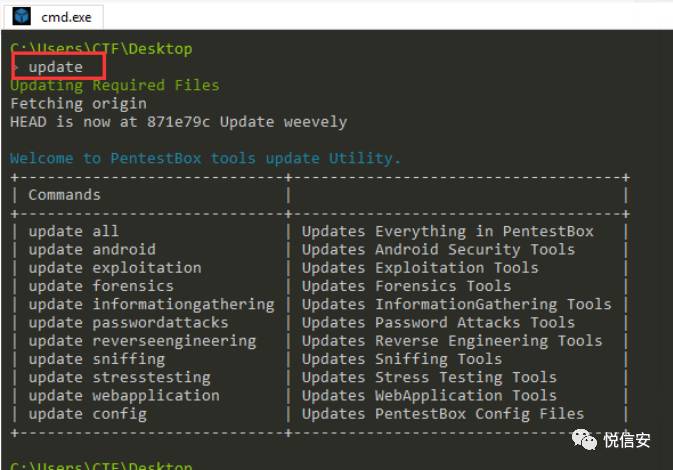Click the "update reverseengineering" command entry
673x470 pixels.
(x=142, y=341)
